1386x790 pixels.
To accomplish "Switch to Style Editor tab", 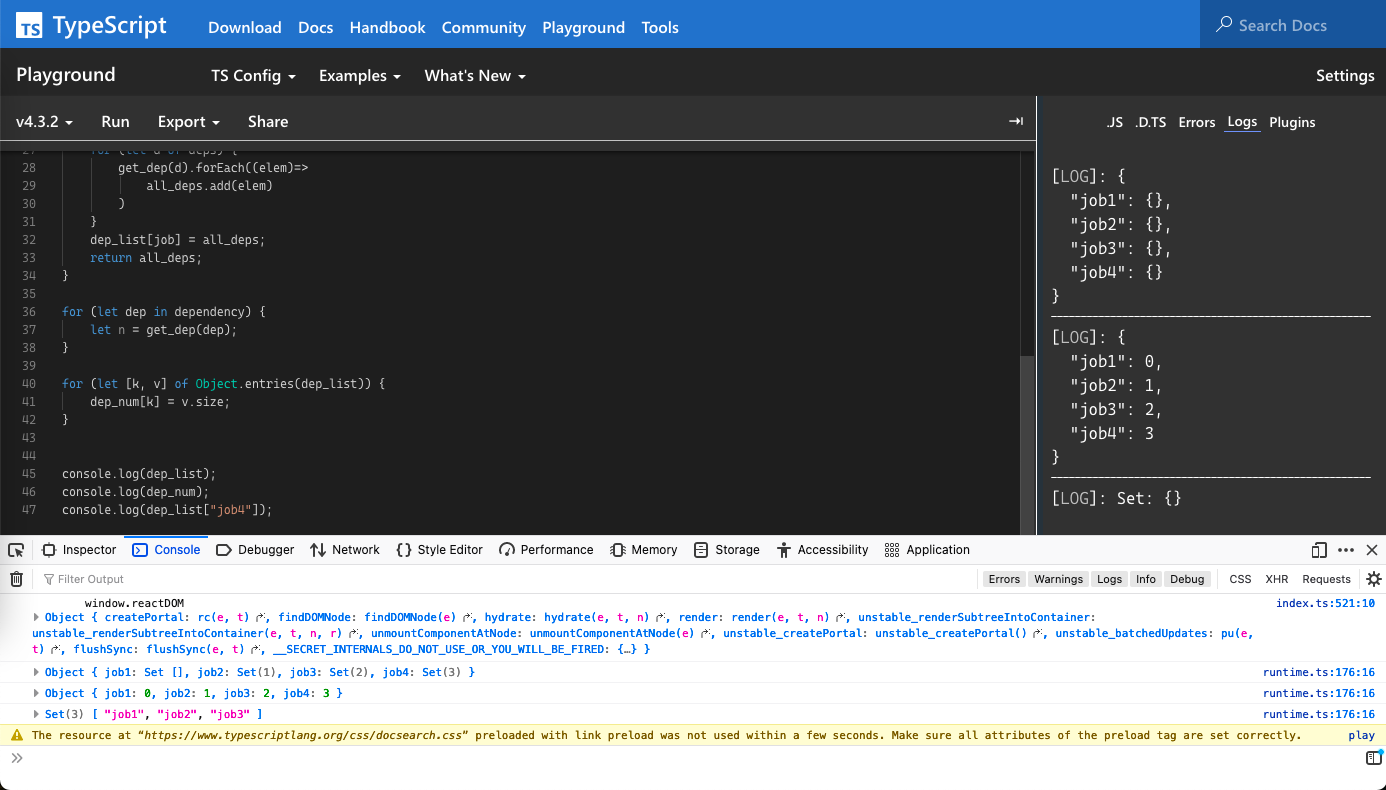I will 440,550.
